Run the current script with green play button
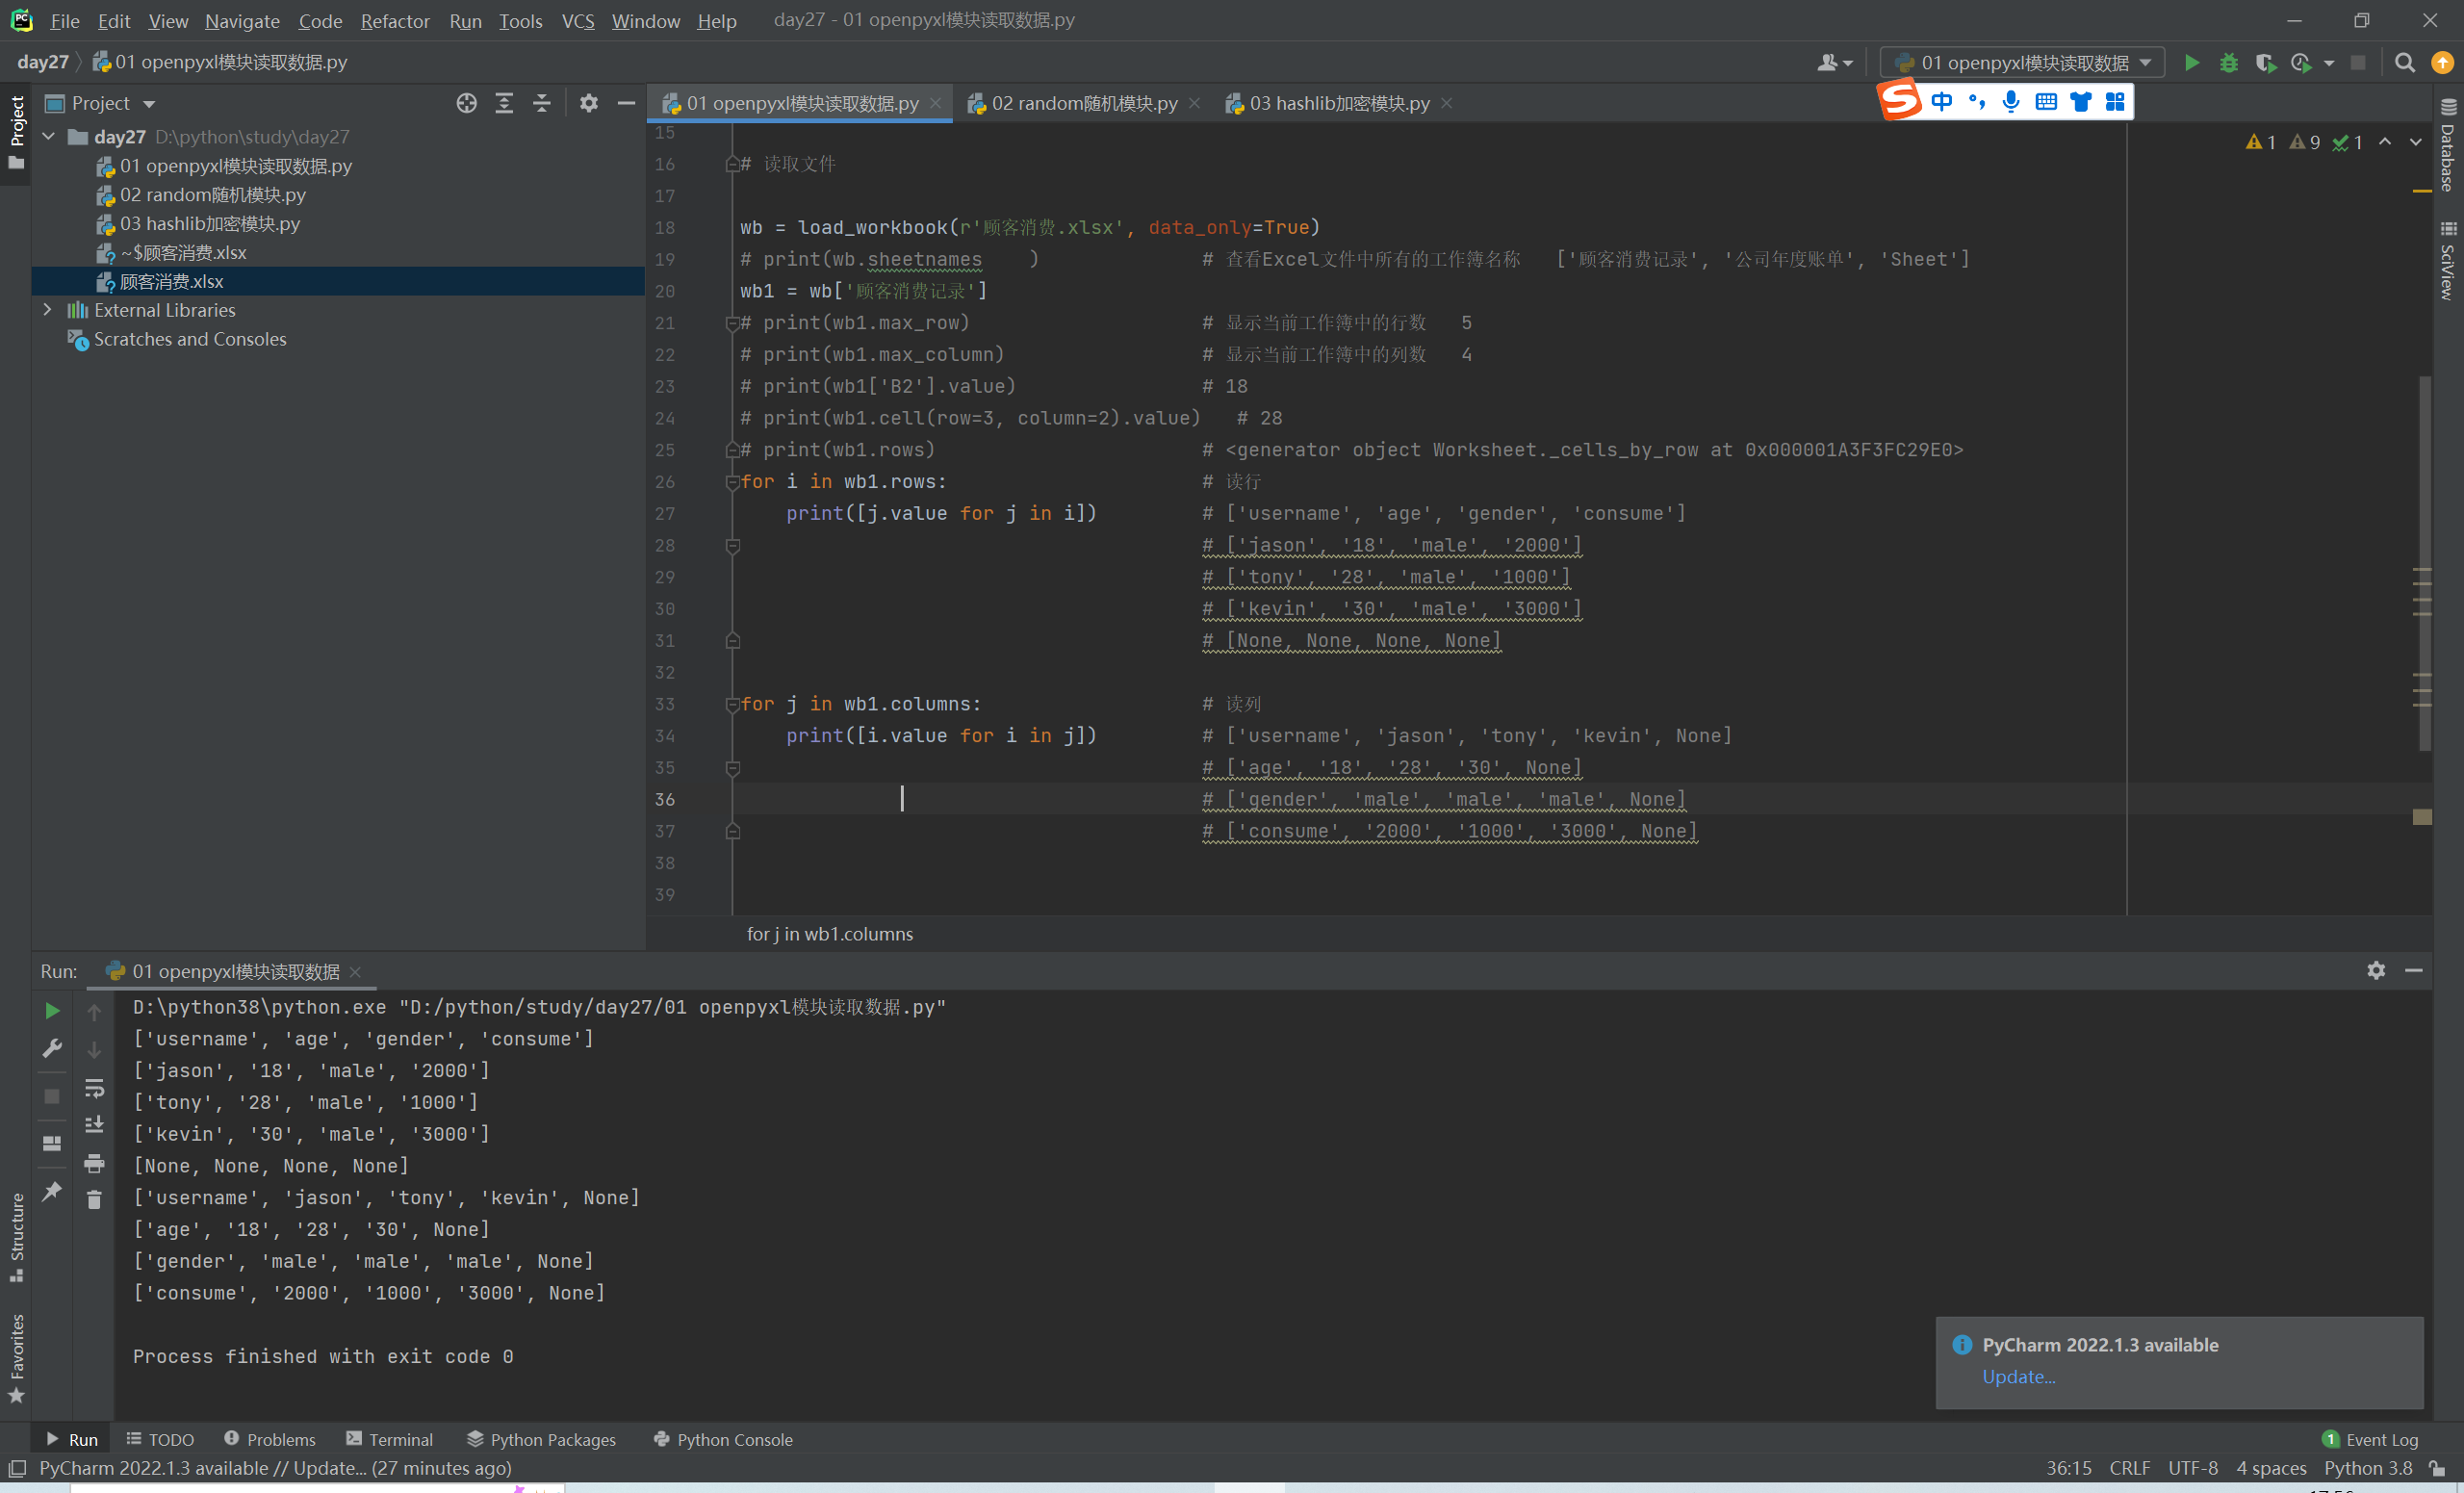Viewport: 2464px width, 1493px height. [x=2190, y=63]
